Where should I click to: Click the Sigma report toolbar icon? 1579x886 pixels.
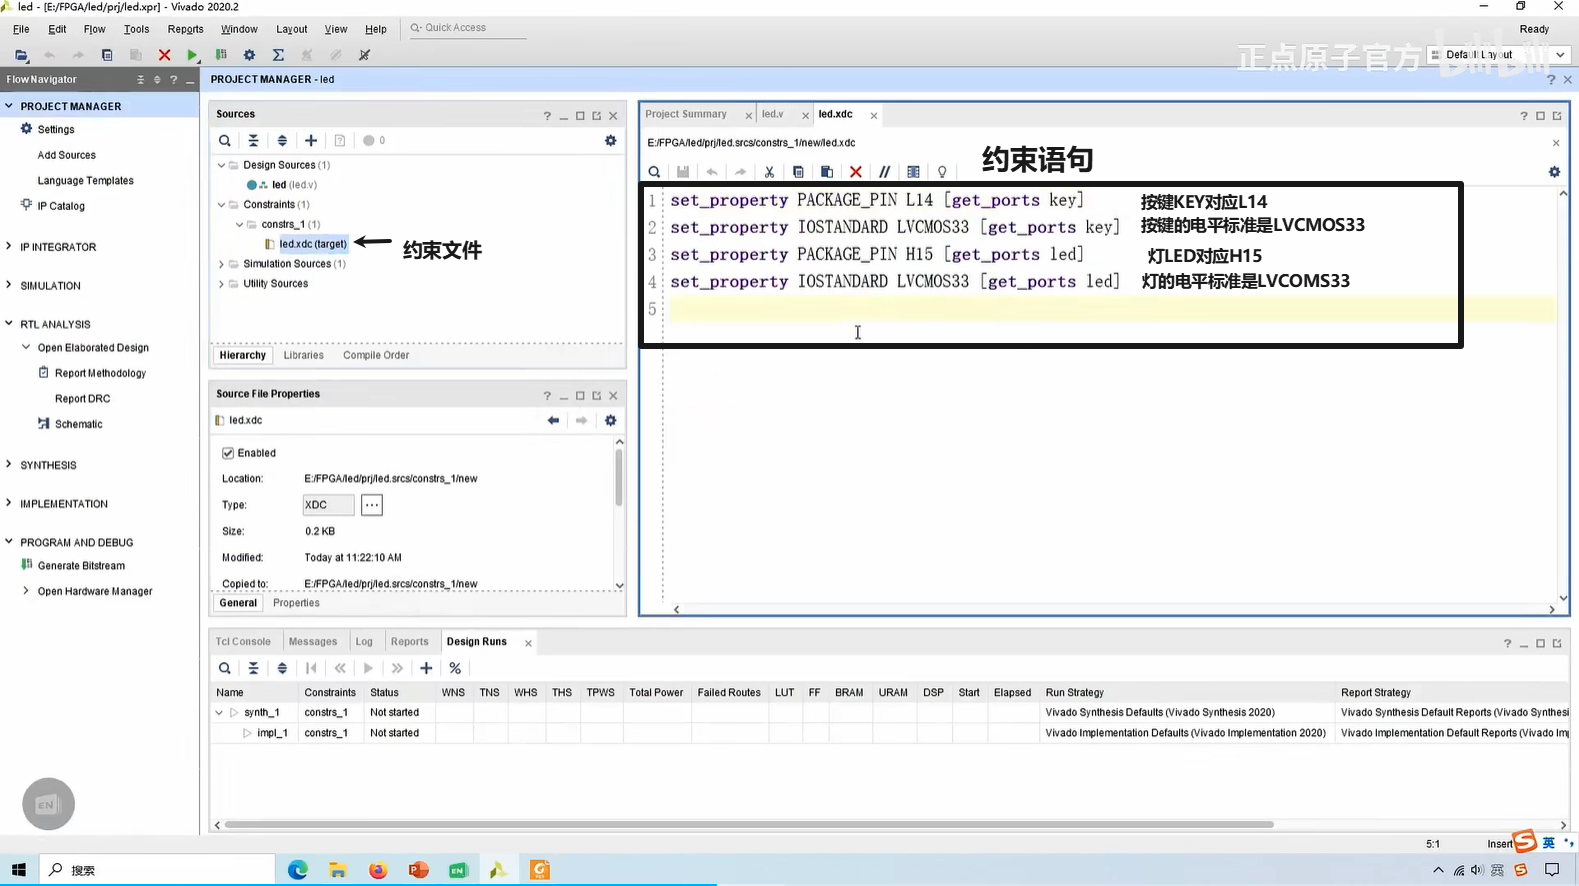pos(278,55)
